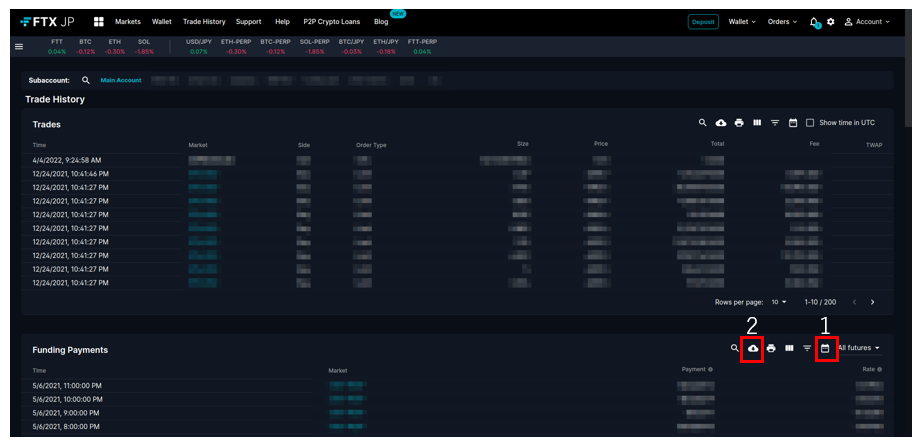Open P2P Crypto Loans page
This screenshot has height=444, width=919.
click(x=332, y=22)
